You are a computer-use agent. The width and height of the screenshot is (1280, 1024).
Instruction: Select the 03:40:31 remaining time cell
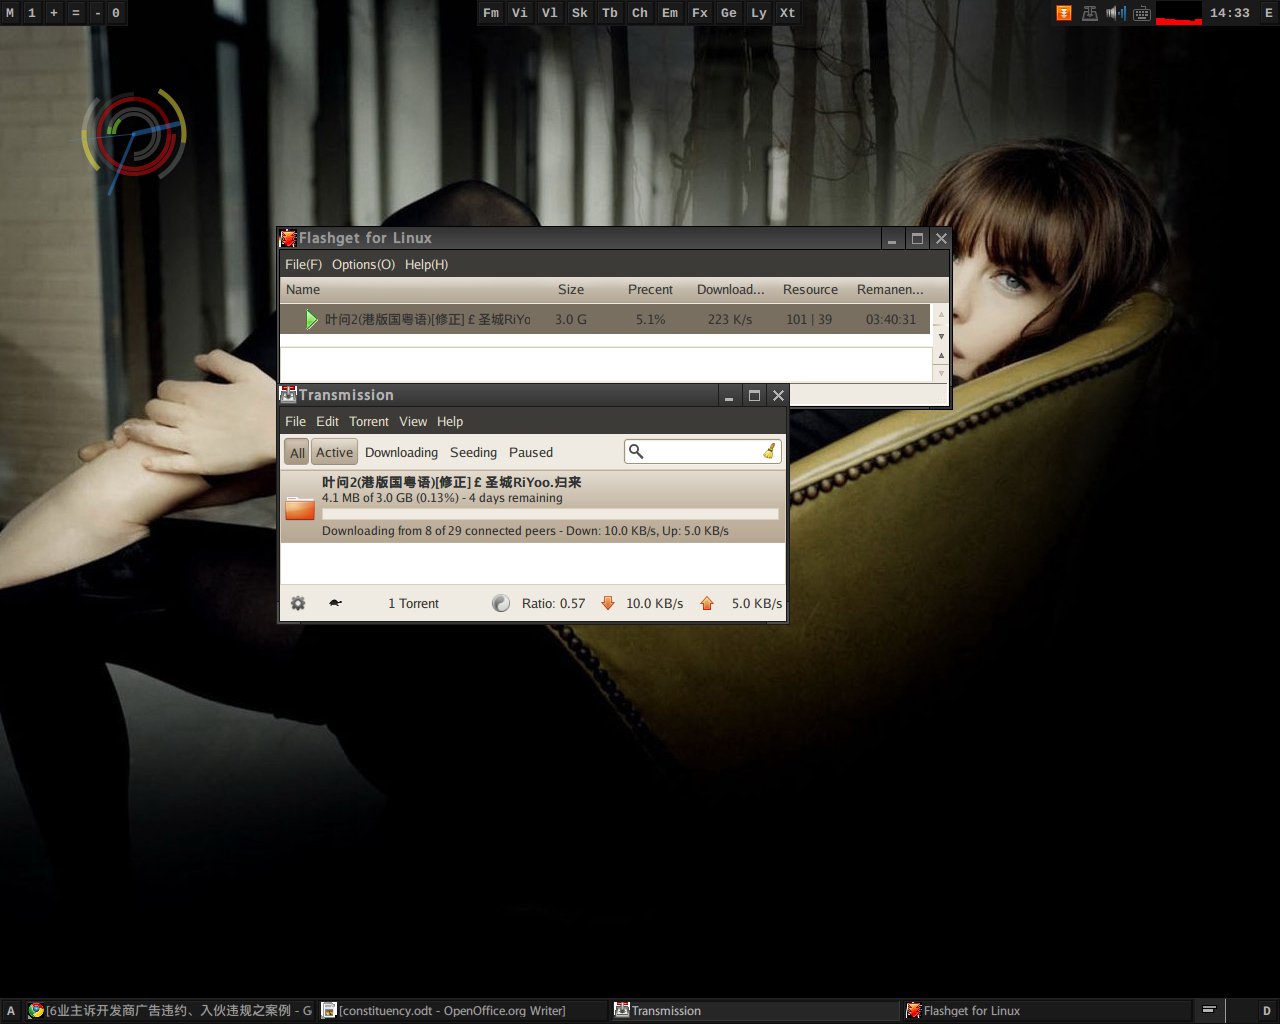[890, 319]
